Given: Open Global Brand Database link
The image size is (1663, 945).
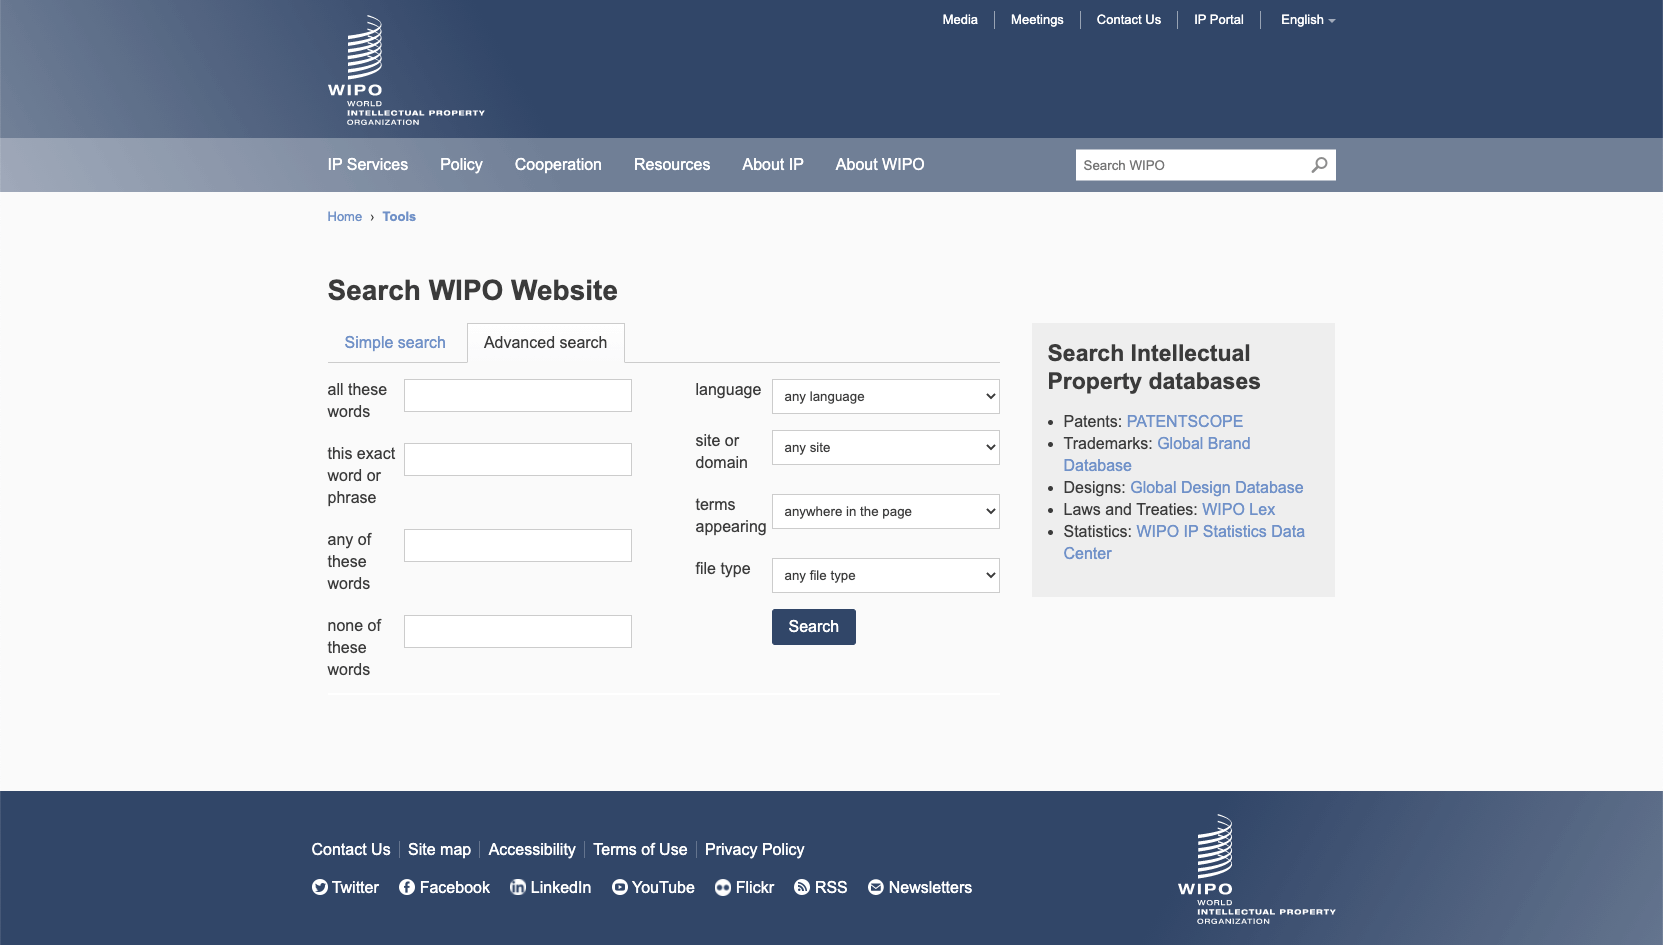Looking at the screenshot, I should click(1157, 454).
